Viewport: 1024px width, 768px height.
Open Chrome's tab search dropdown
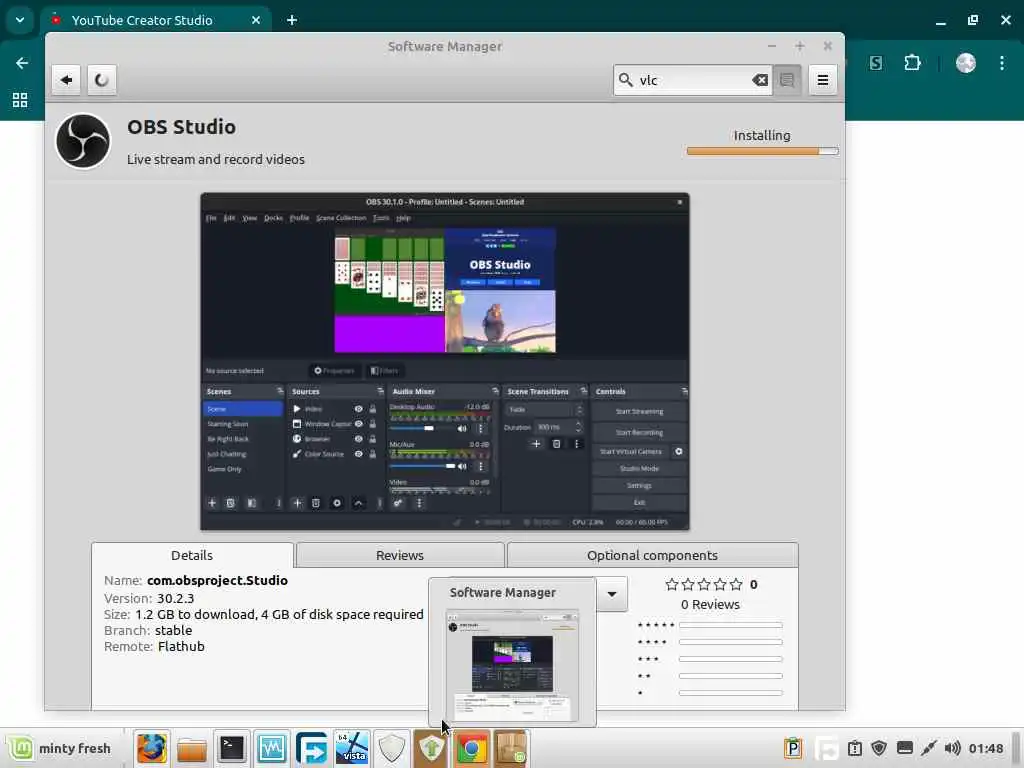coord(20,20)
